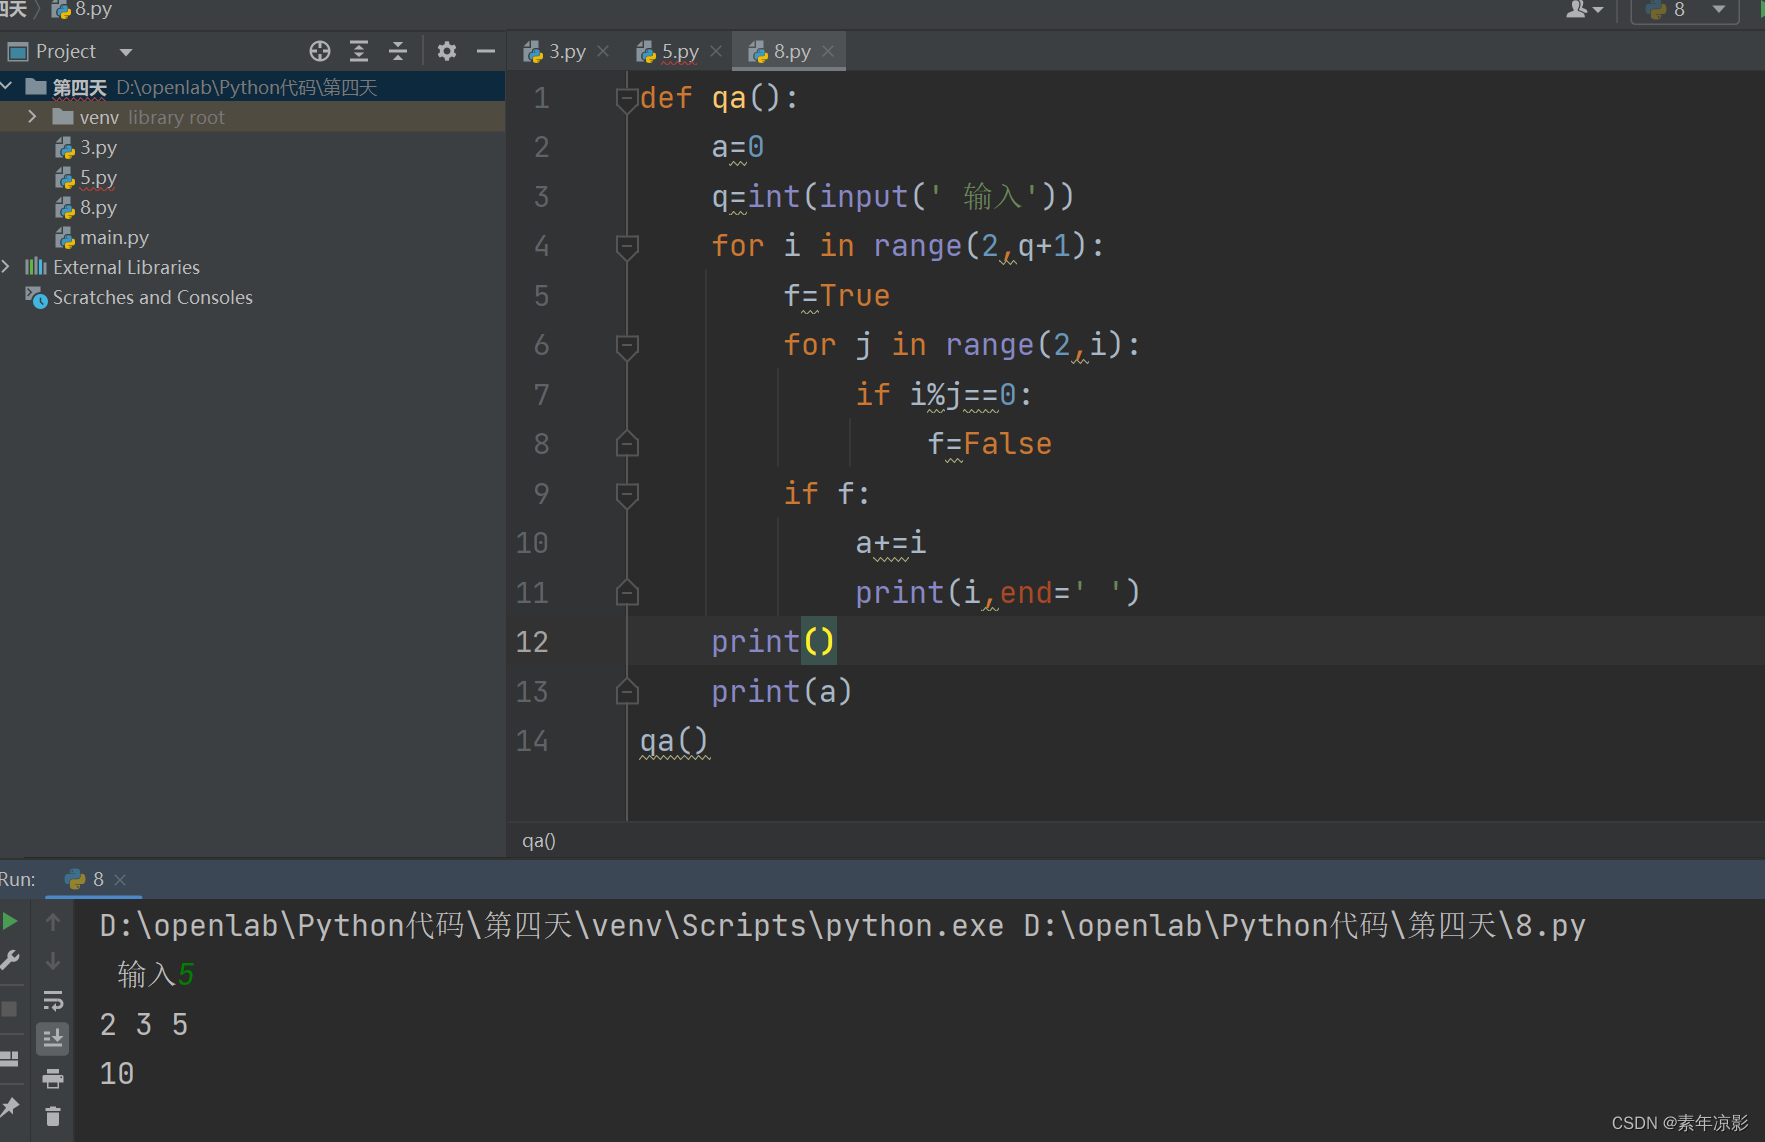1765x1142 pixels.
Task: Toggle scroll to end in console
Action: tap(53, 1039)
